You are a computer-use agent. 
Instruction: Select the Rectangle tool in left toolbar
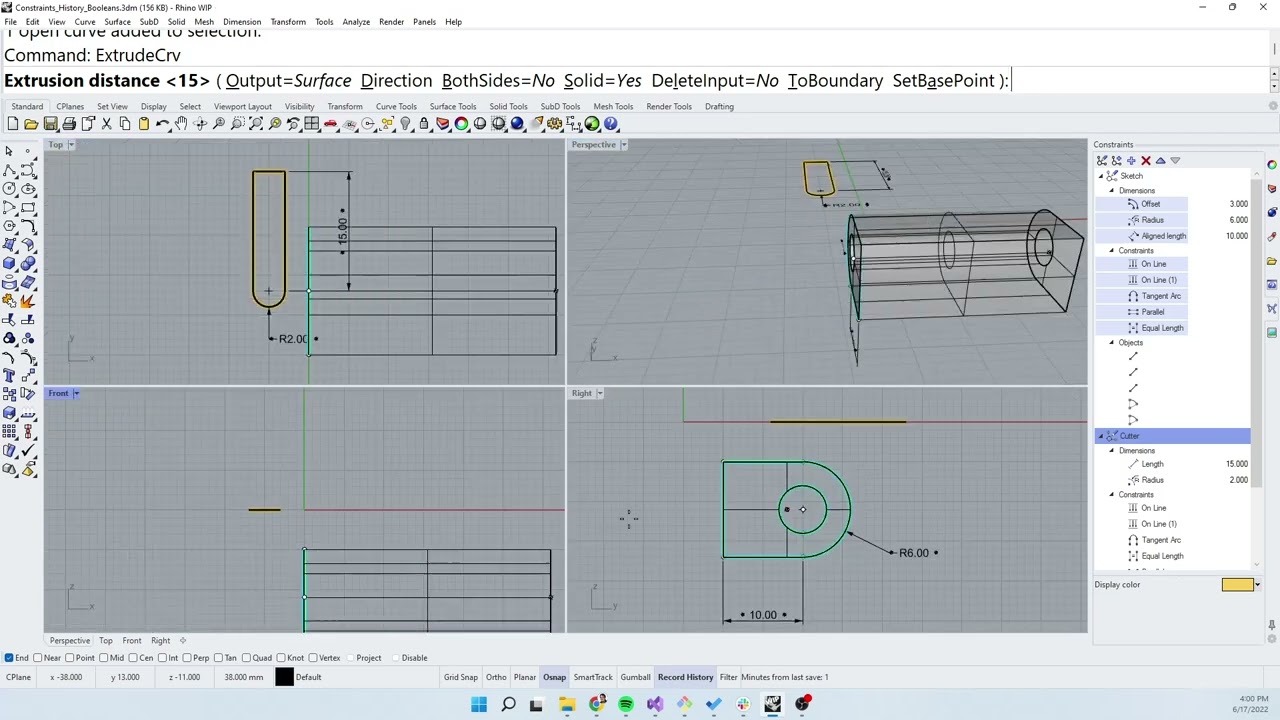[x=28, y=207]
